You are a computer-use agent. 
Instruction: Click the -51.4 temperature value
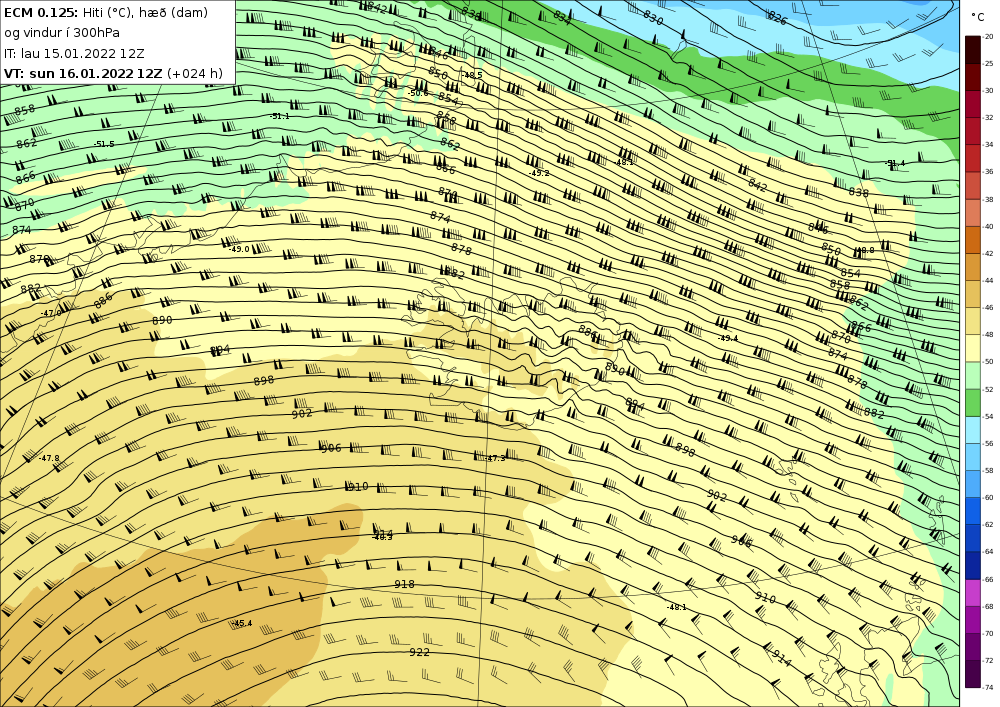[x=895, y=163]
